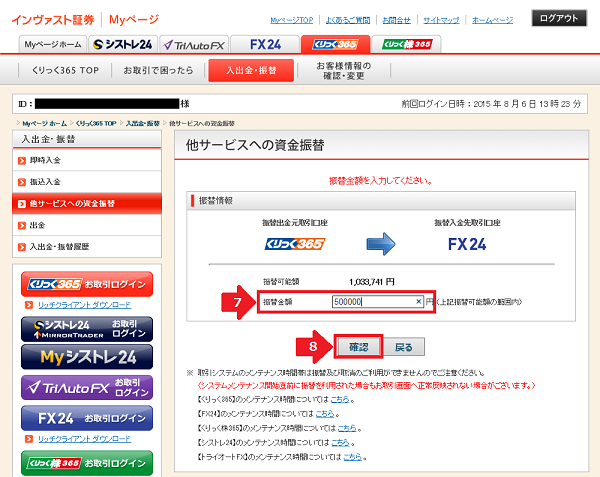This screenshot has height=477, width=600.
Task: Click くりっく株365 お取引ログイン button
Action: [x=87, y=463]
